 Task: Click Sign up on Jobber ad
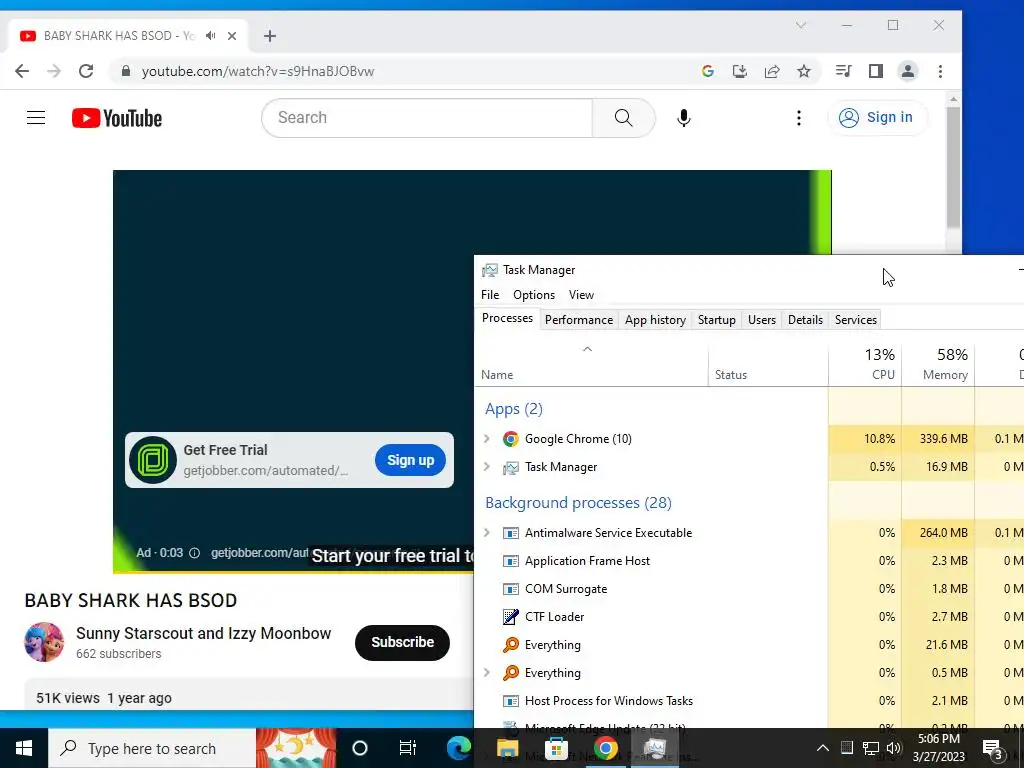tap(410, 460)
